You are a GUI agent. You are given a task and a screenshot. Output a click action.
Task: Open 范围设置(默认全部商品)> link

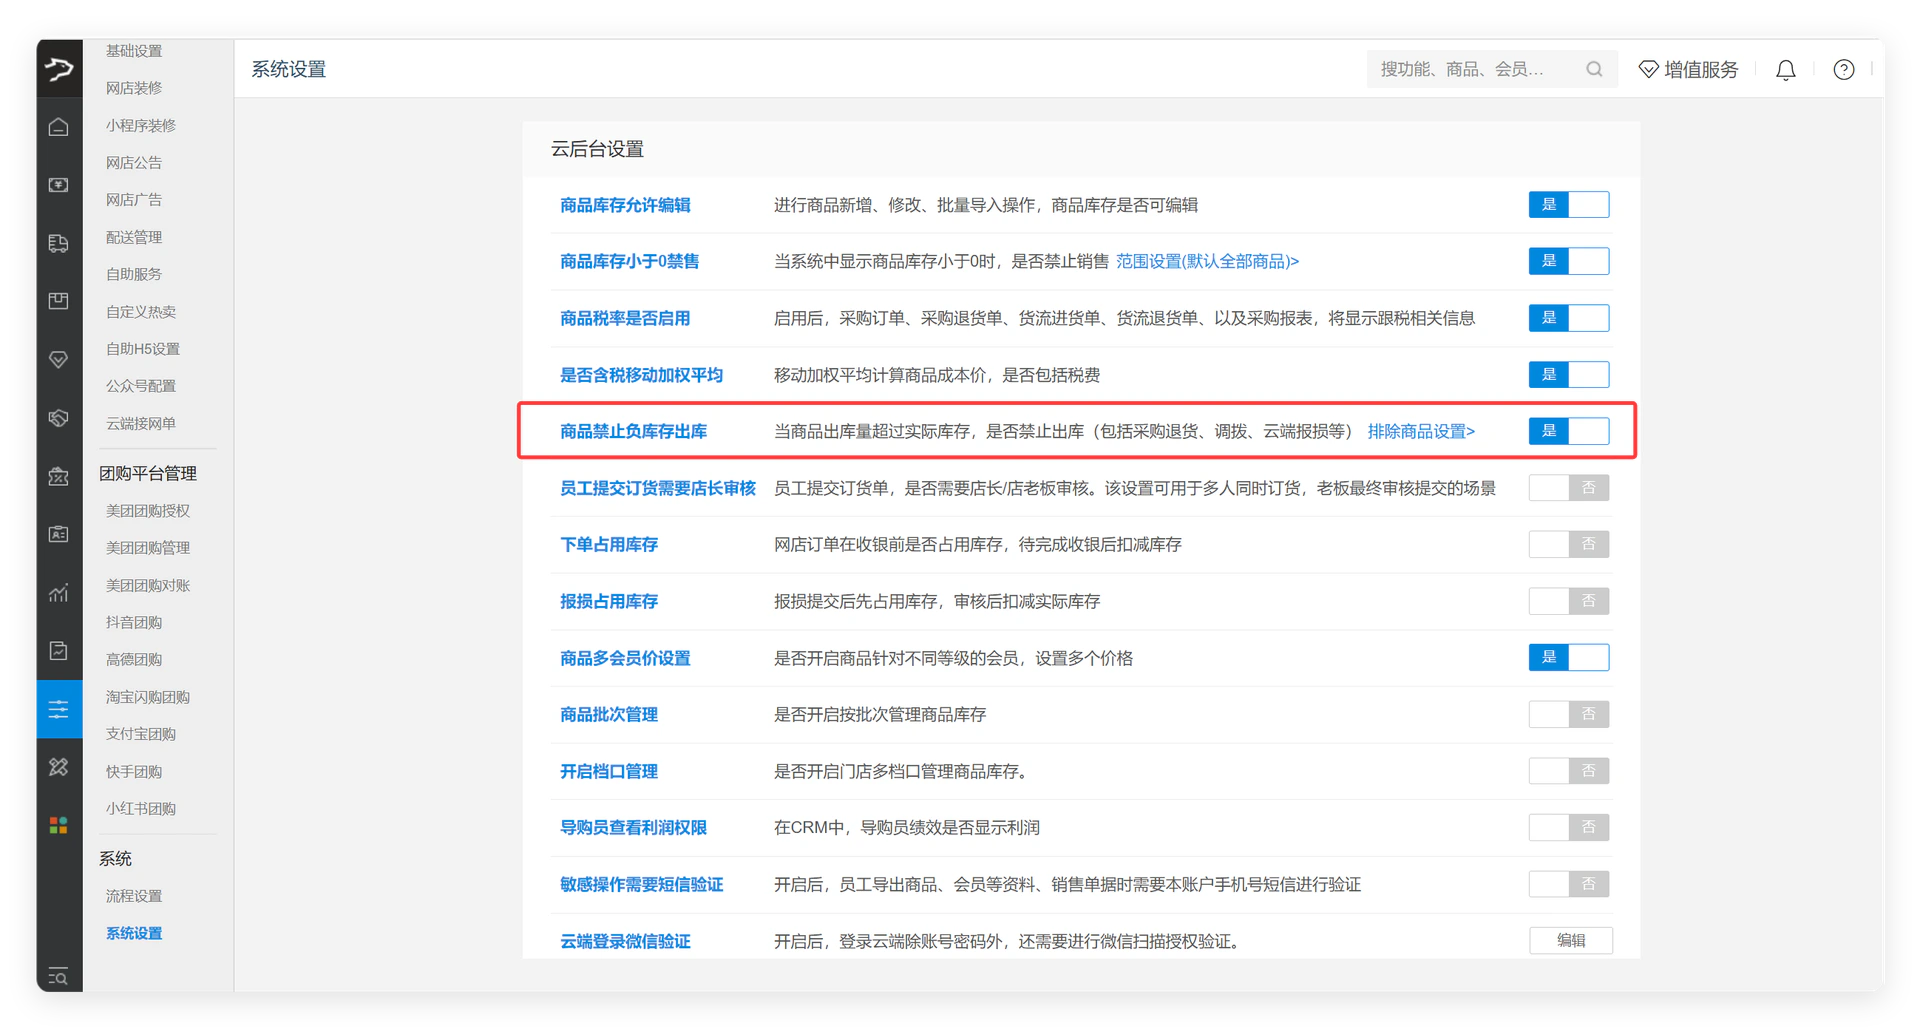pos(1207,261)
